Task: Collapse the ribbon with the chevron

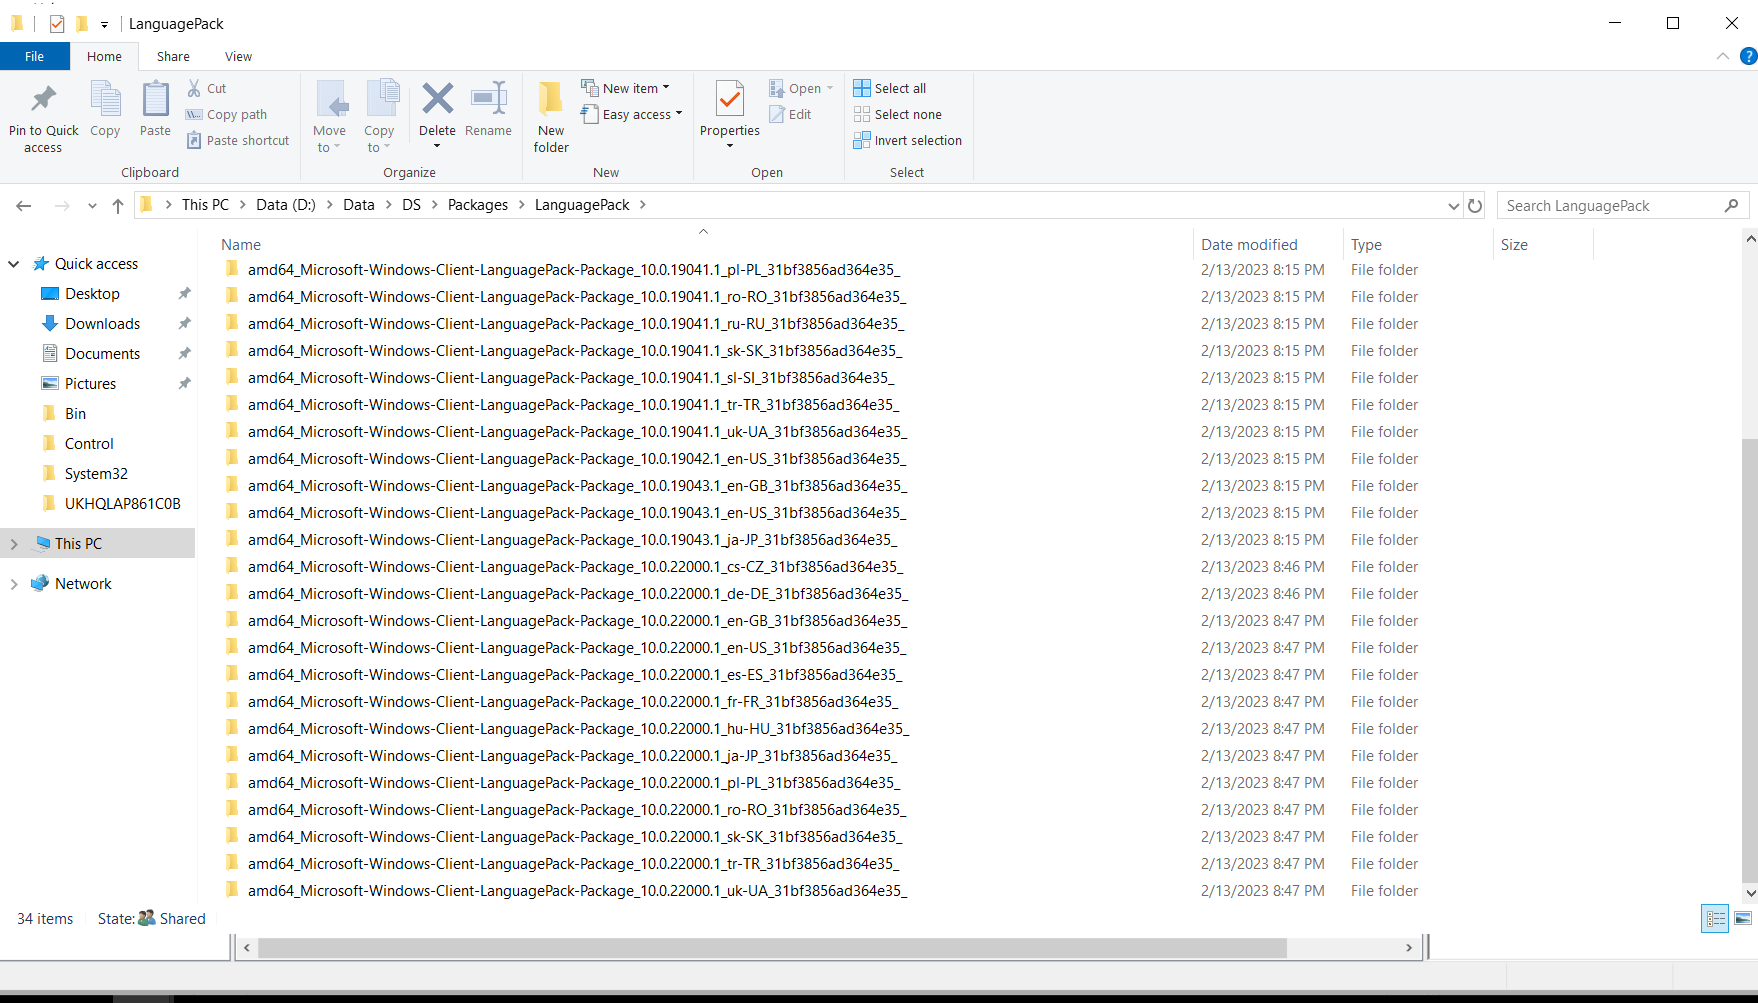Action: click(x=1722, y=56)
